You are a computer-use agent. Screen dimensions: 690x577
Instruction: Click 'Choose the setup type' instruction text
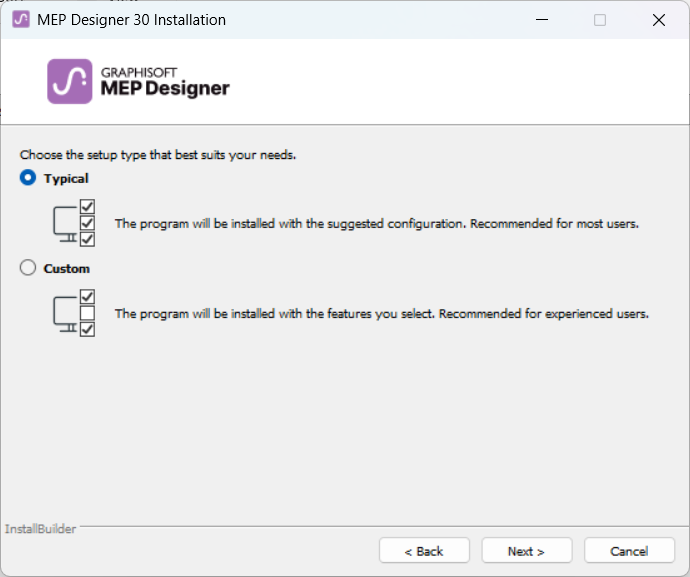click(x=158, y=155)
